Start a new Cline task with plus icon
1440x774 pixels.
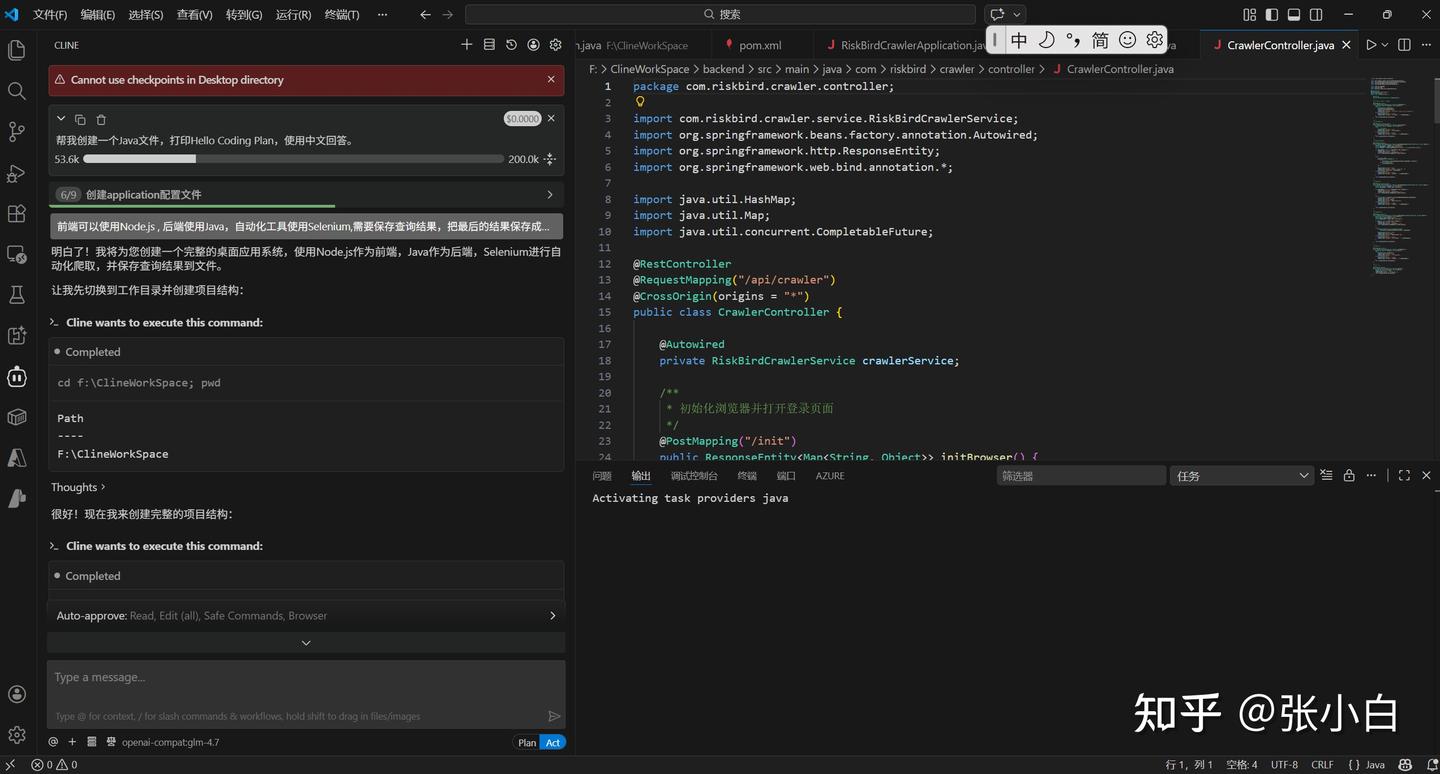(x=466, y=45)
